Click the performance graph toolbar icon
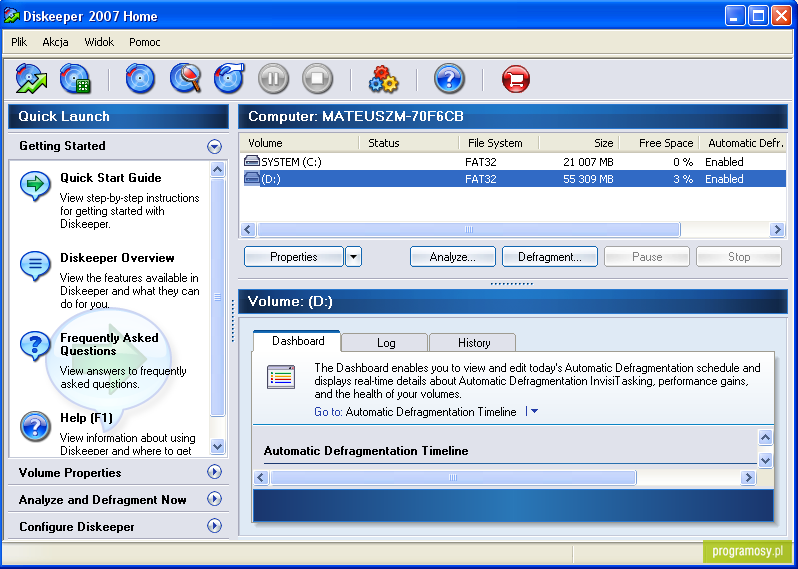 click(31, 79)
